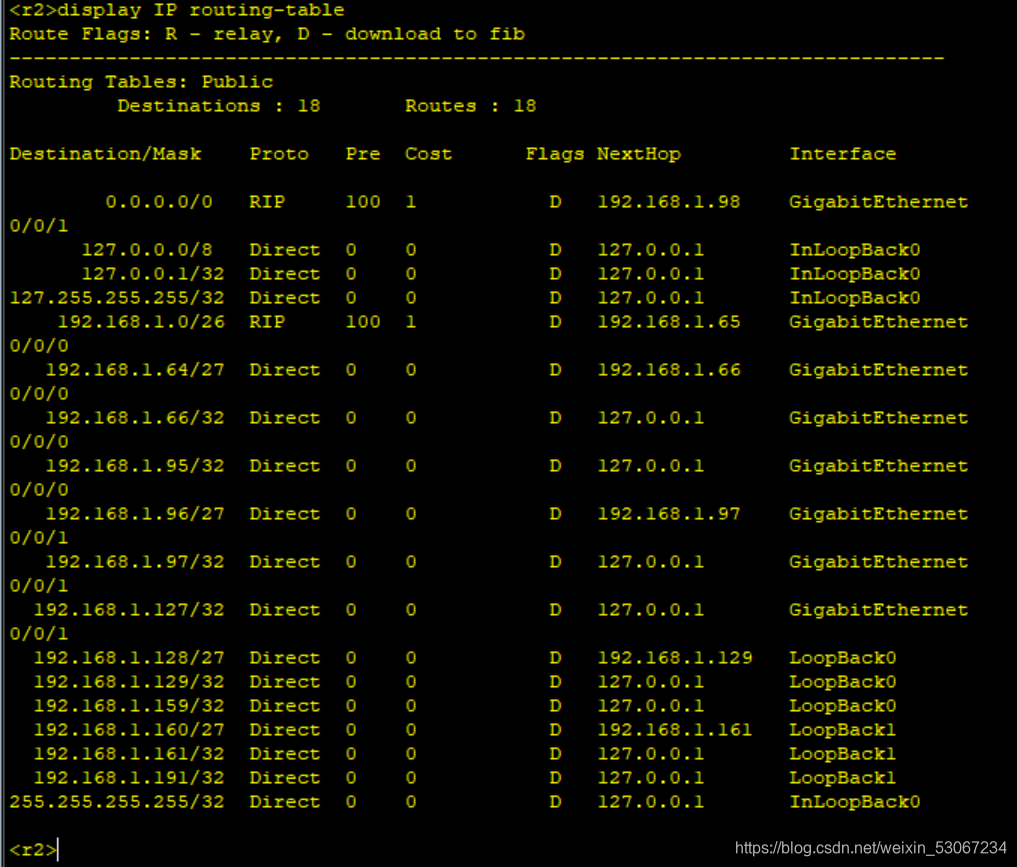Click the "Interface" column header
Viewport: 1017px width, 867px height.
(843, 154)
